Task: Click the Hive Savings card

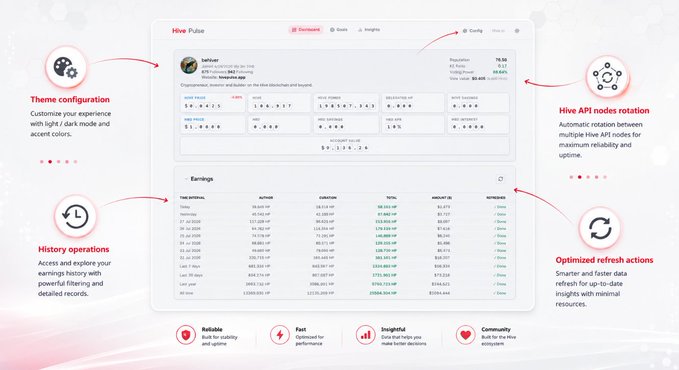Action: point(479,103)
